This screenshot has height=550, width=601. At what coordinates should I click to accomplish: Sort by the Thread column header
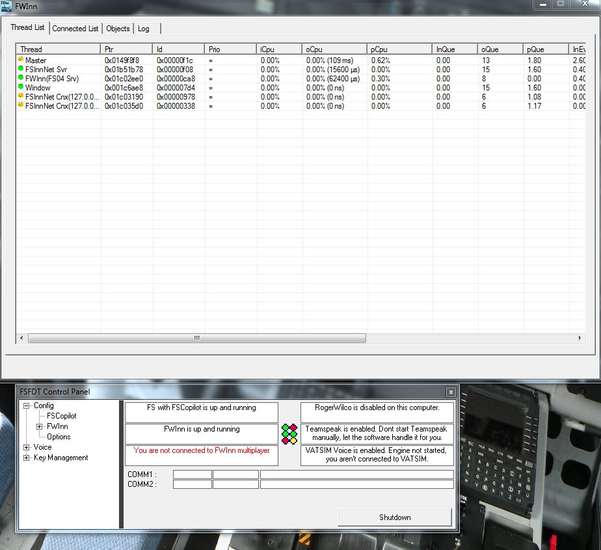coord(58,49)
